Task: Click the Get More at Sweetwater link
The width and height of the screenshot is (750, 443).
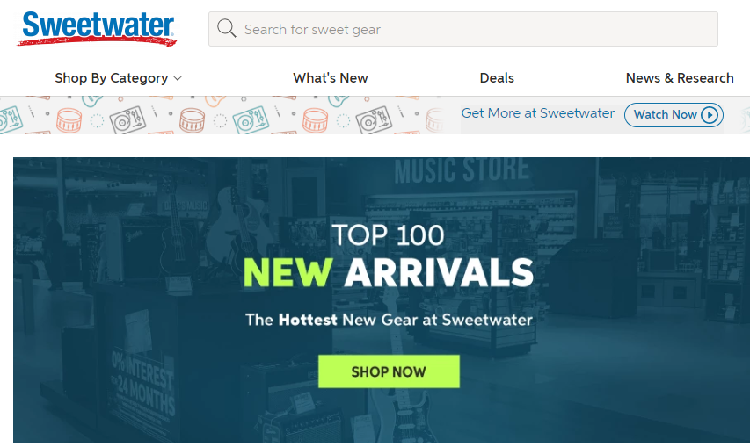Action: tap(538, 113)
